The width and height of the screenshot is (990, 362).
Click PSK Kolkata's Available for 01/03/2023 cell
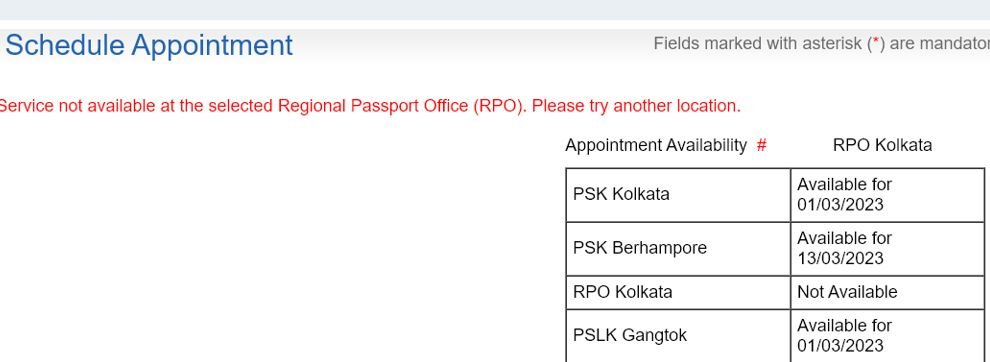pyautogui.click(x=887, y=195)
